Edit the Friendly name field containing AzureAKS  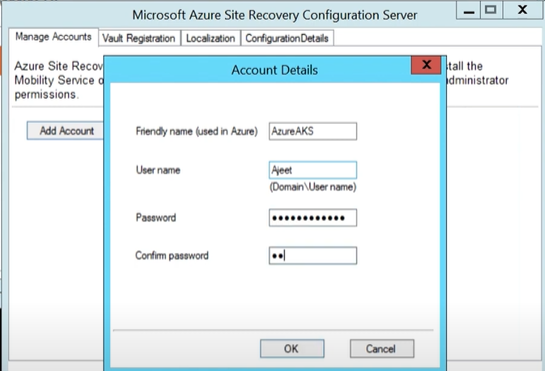pos(313,131)
